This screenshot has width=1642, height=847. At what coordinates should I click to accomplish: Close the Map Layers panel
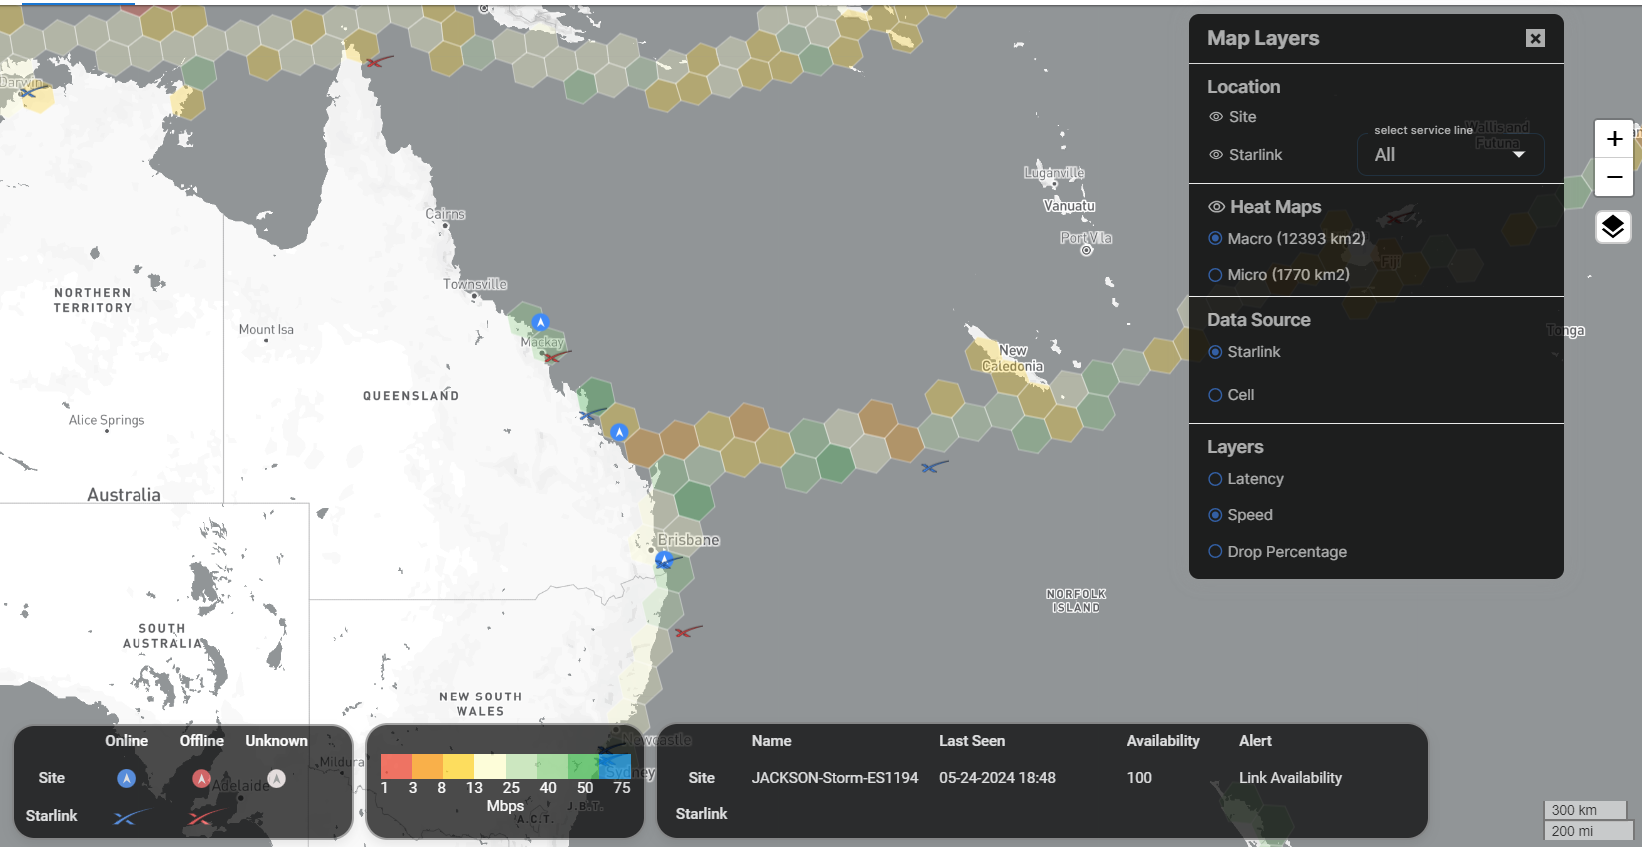click(x=1535, y=38)
